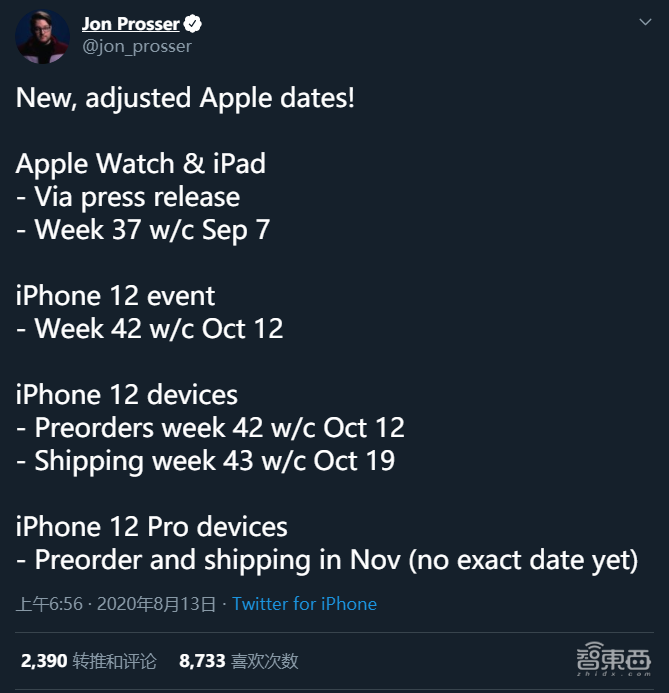
Task: Click the "Week 37 w/c Sep 7" line
Action: click(x=143, y=229)
